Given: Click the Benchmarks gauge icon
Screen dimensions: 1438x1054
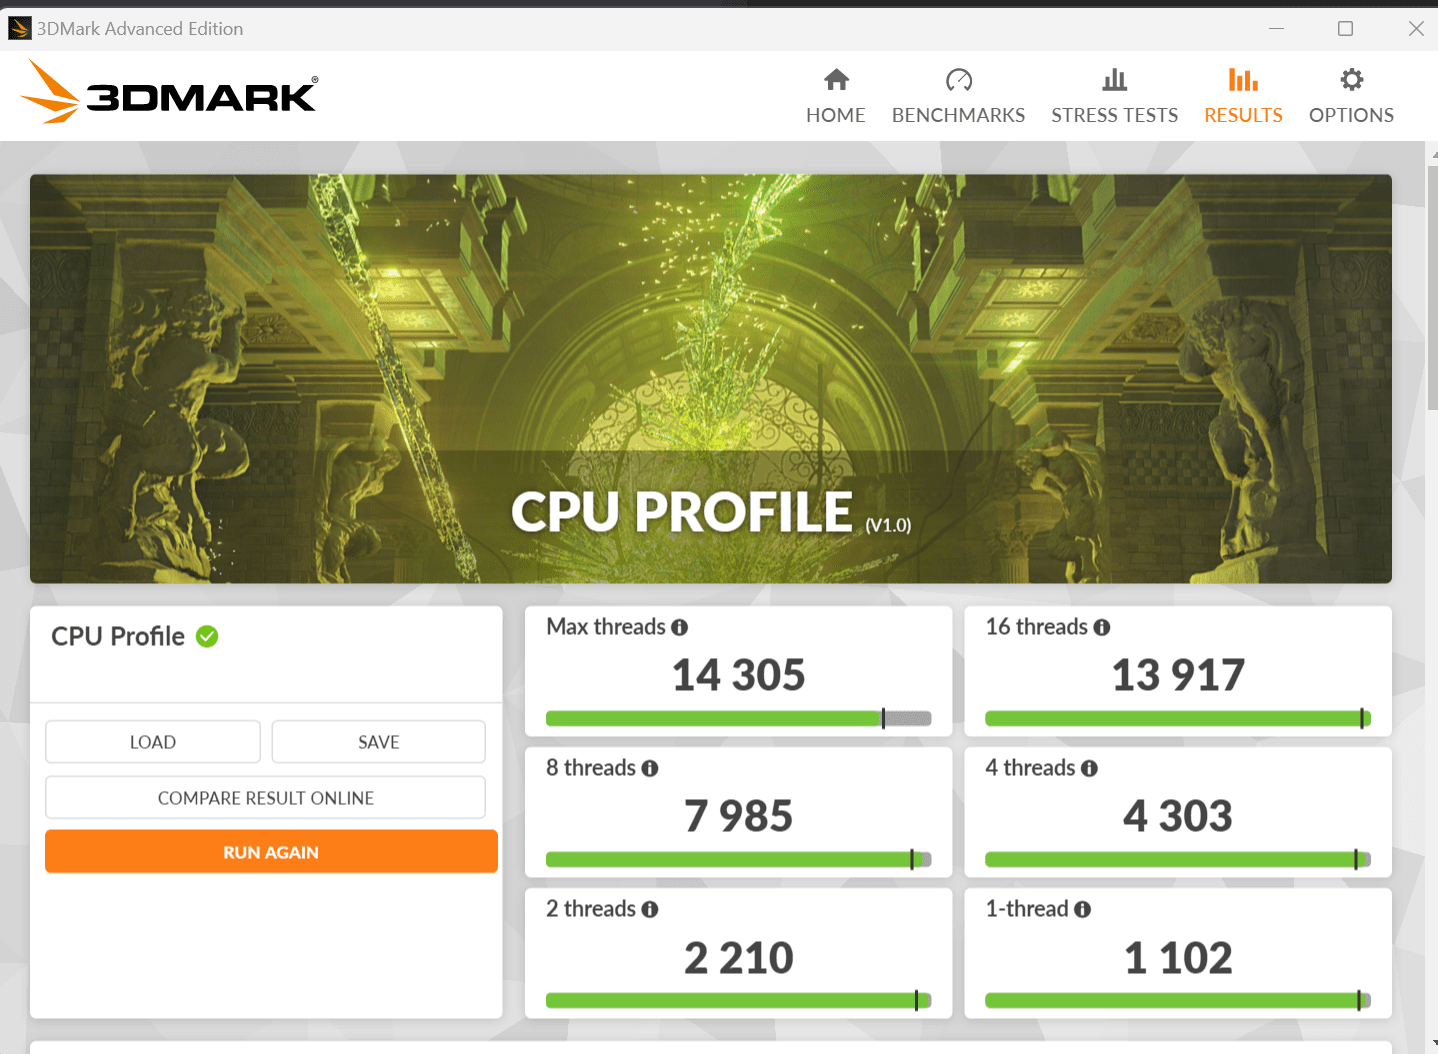Looking at the screenshot, I should pyautogui.click(x=958, y=79).
